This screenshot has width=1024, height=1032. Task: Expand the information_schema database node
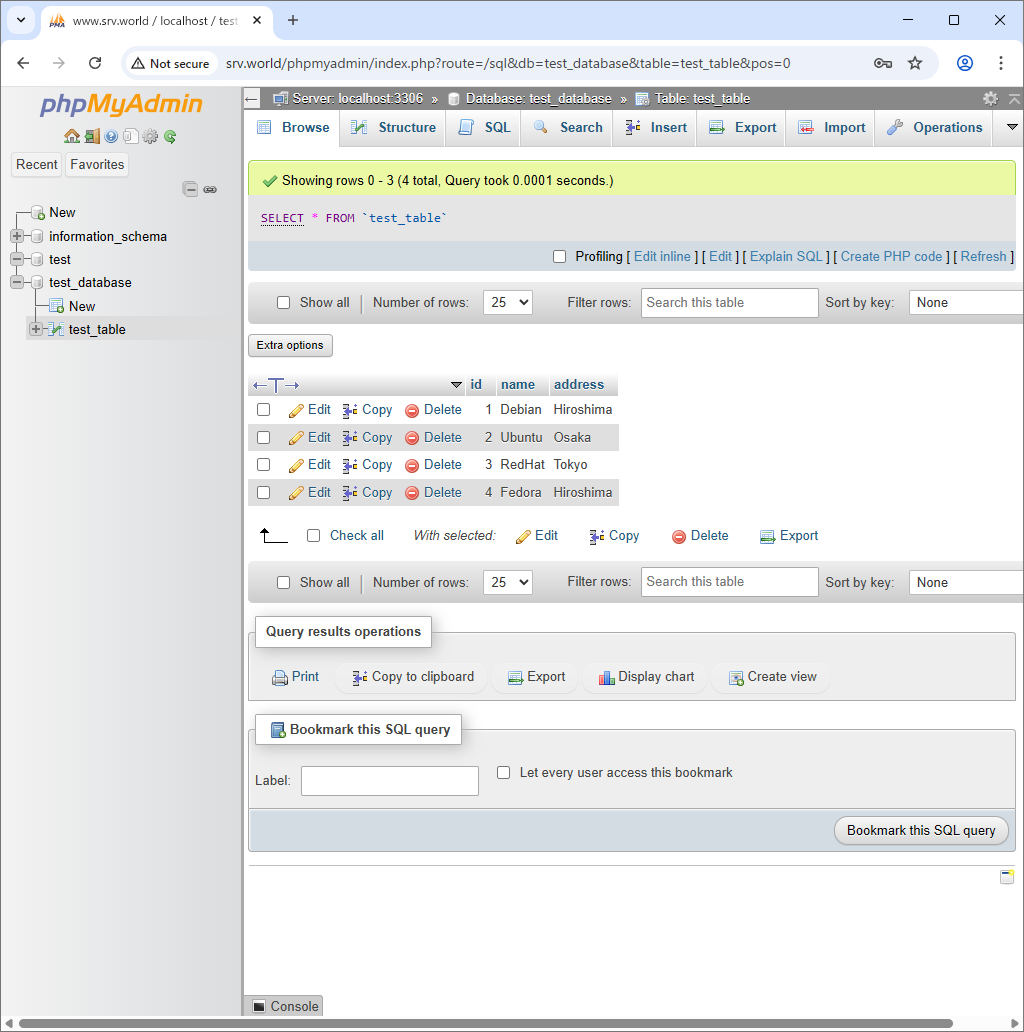tap(18, 236)
